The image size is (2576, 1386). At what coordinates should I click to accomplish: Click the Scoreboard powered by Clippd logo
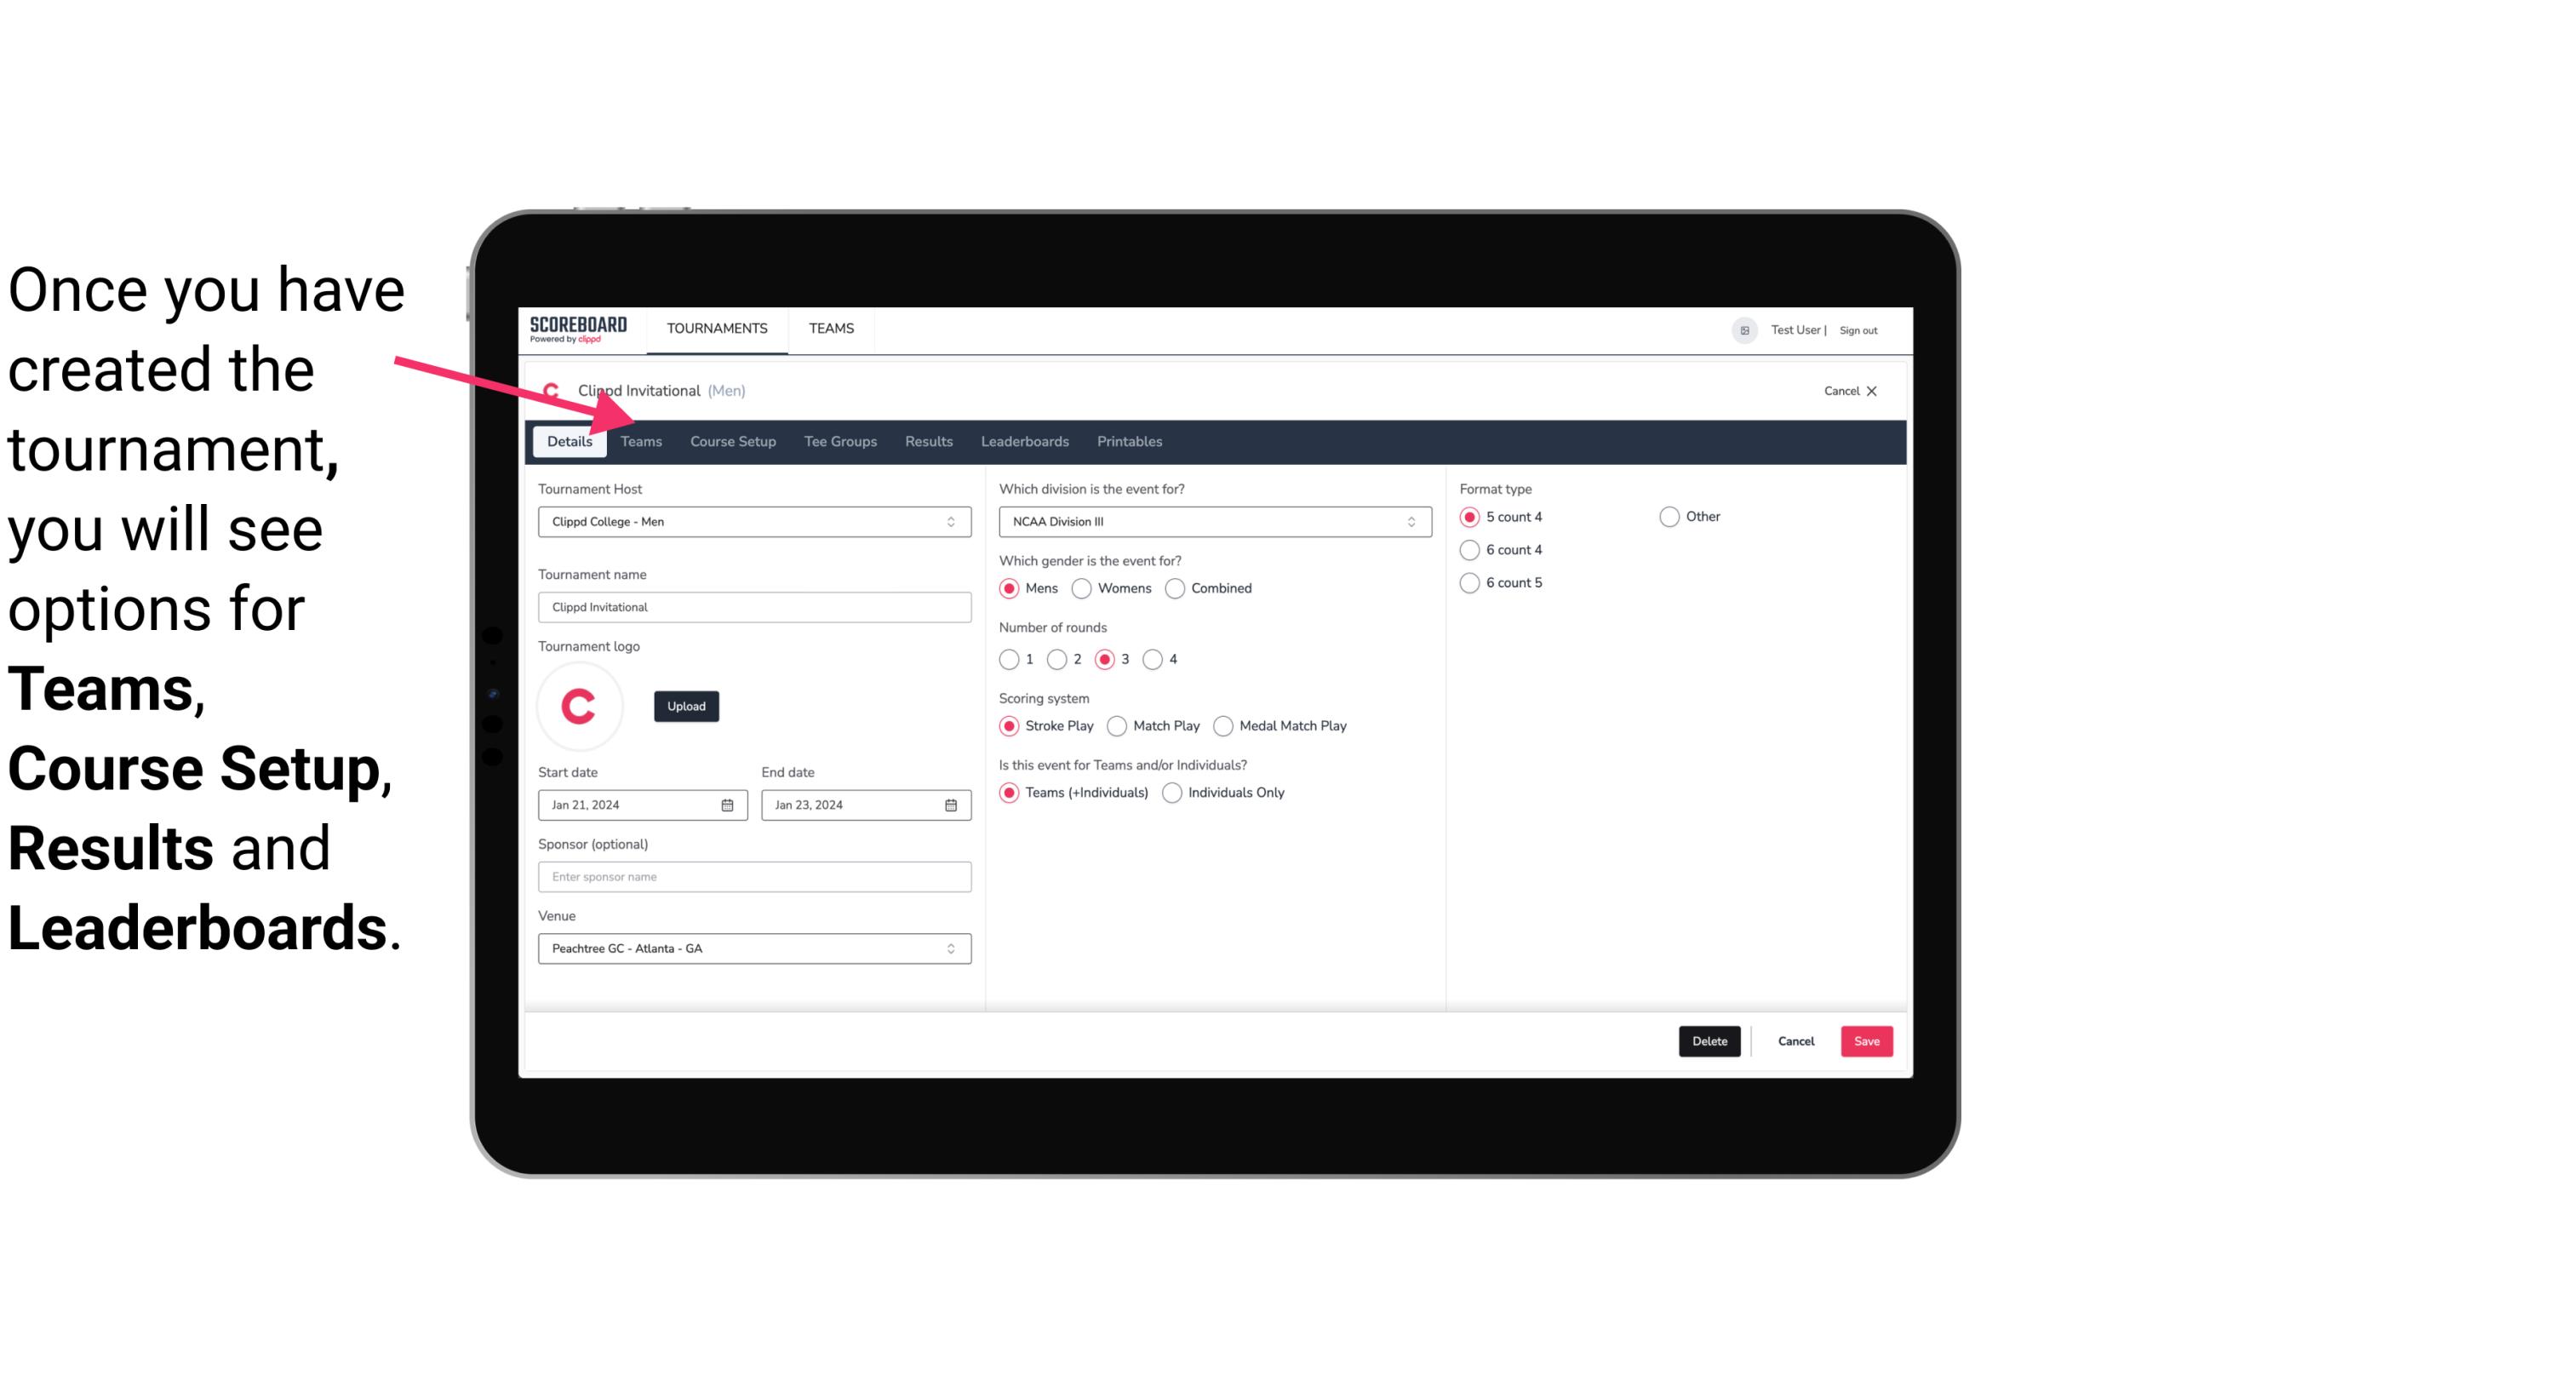click(x=578, y=329)
